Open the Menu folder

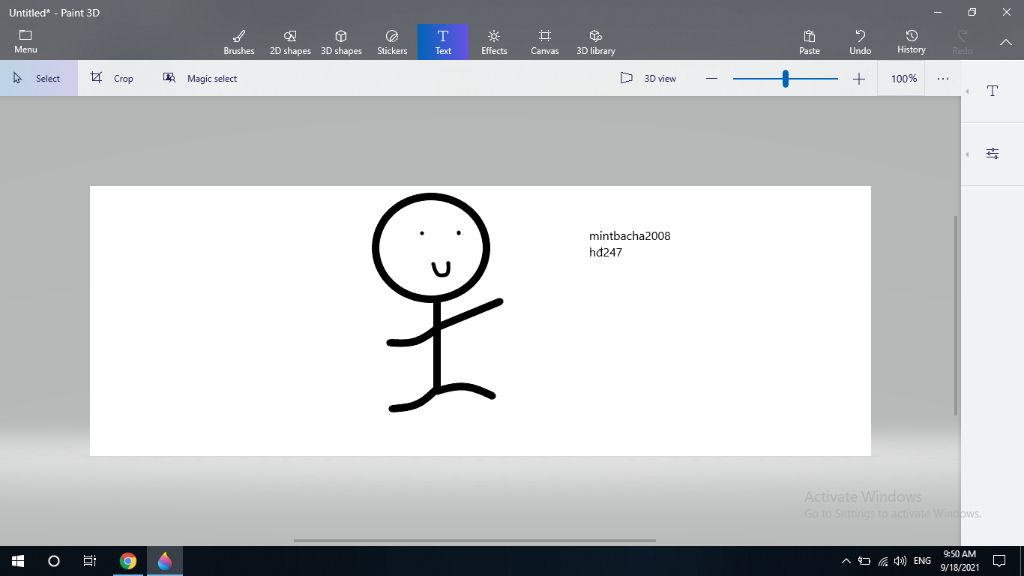click(26, 42)
